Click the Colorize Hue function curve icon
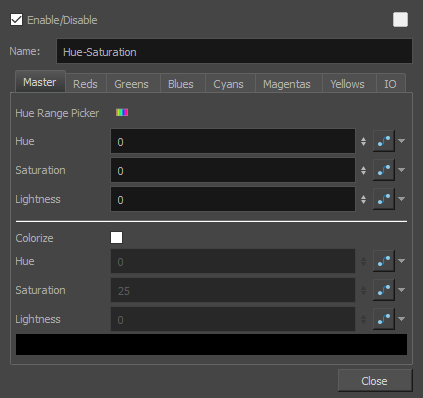The width and height of the screenshot is (423, 398). 384,261
